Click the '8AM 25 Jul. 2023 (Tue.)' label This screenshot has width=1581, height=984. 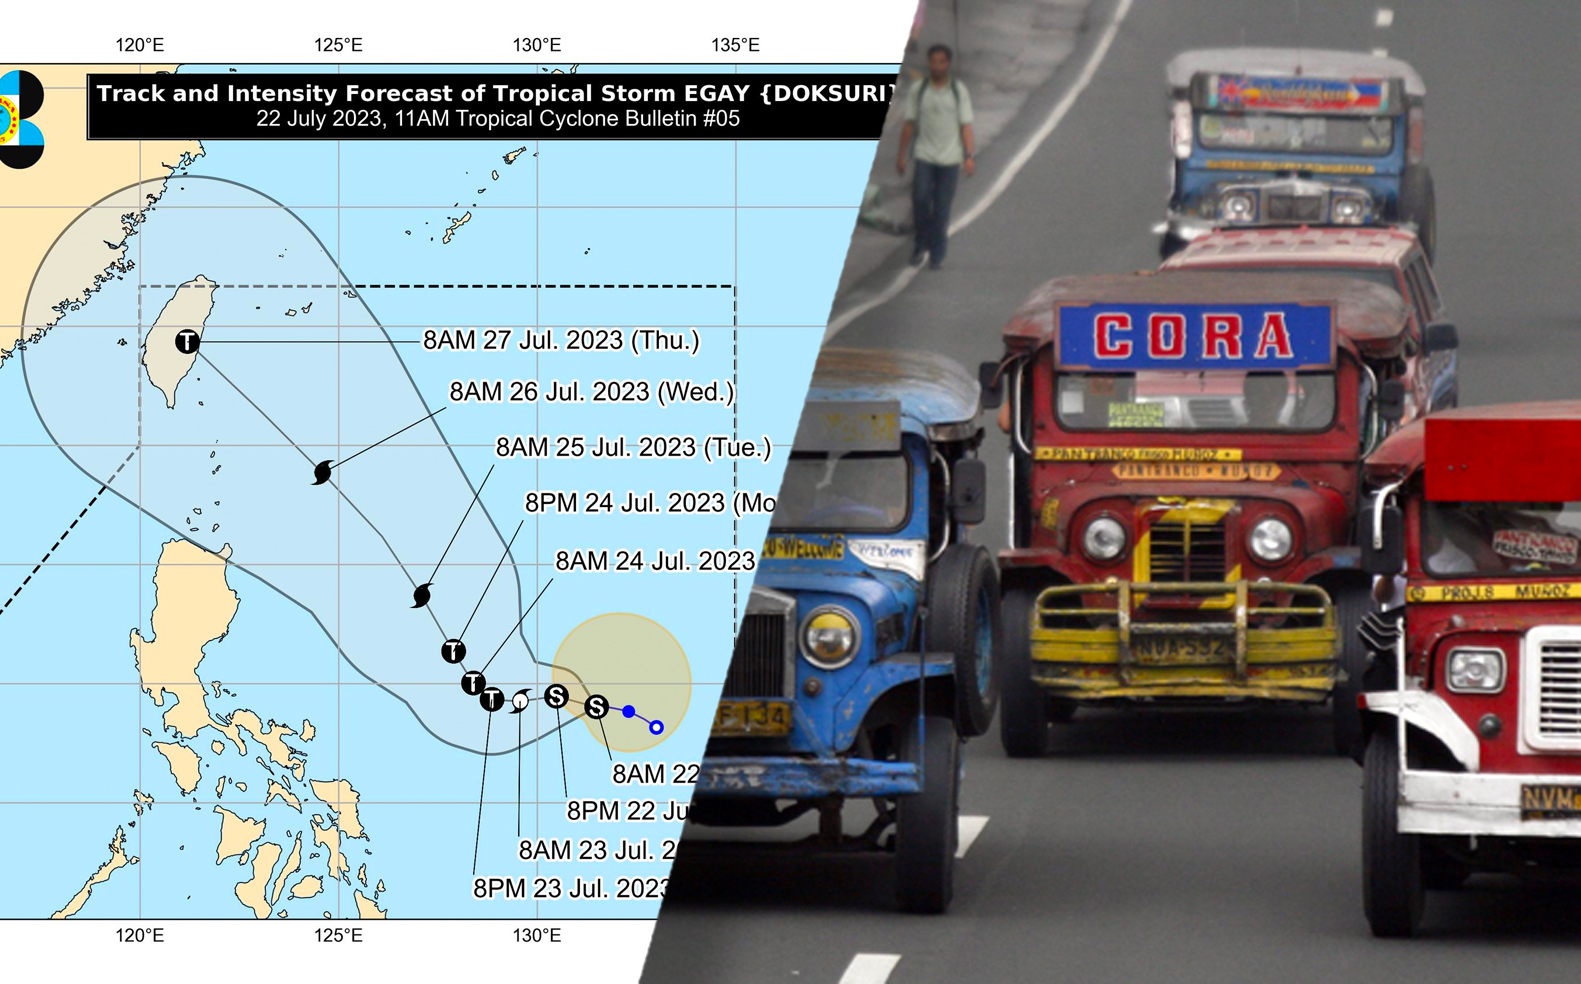point(633,447)
